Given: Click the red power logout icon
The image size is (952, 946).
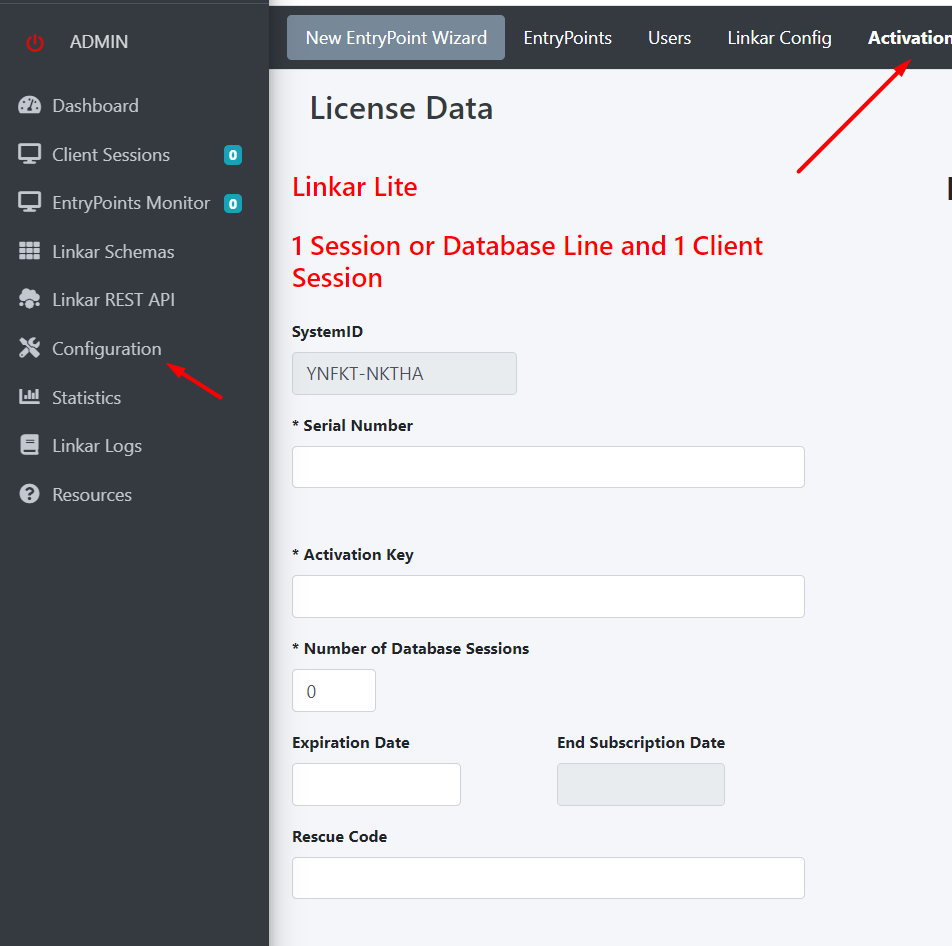Looking at the screenshot, I should pyautogui.click(x=35, y=43).
